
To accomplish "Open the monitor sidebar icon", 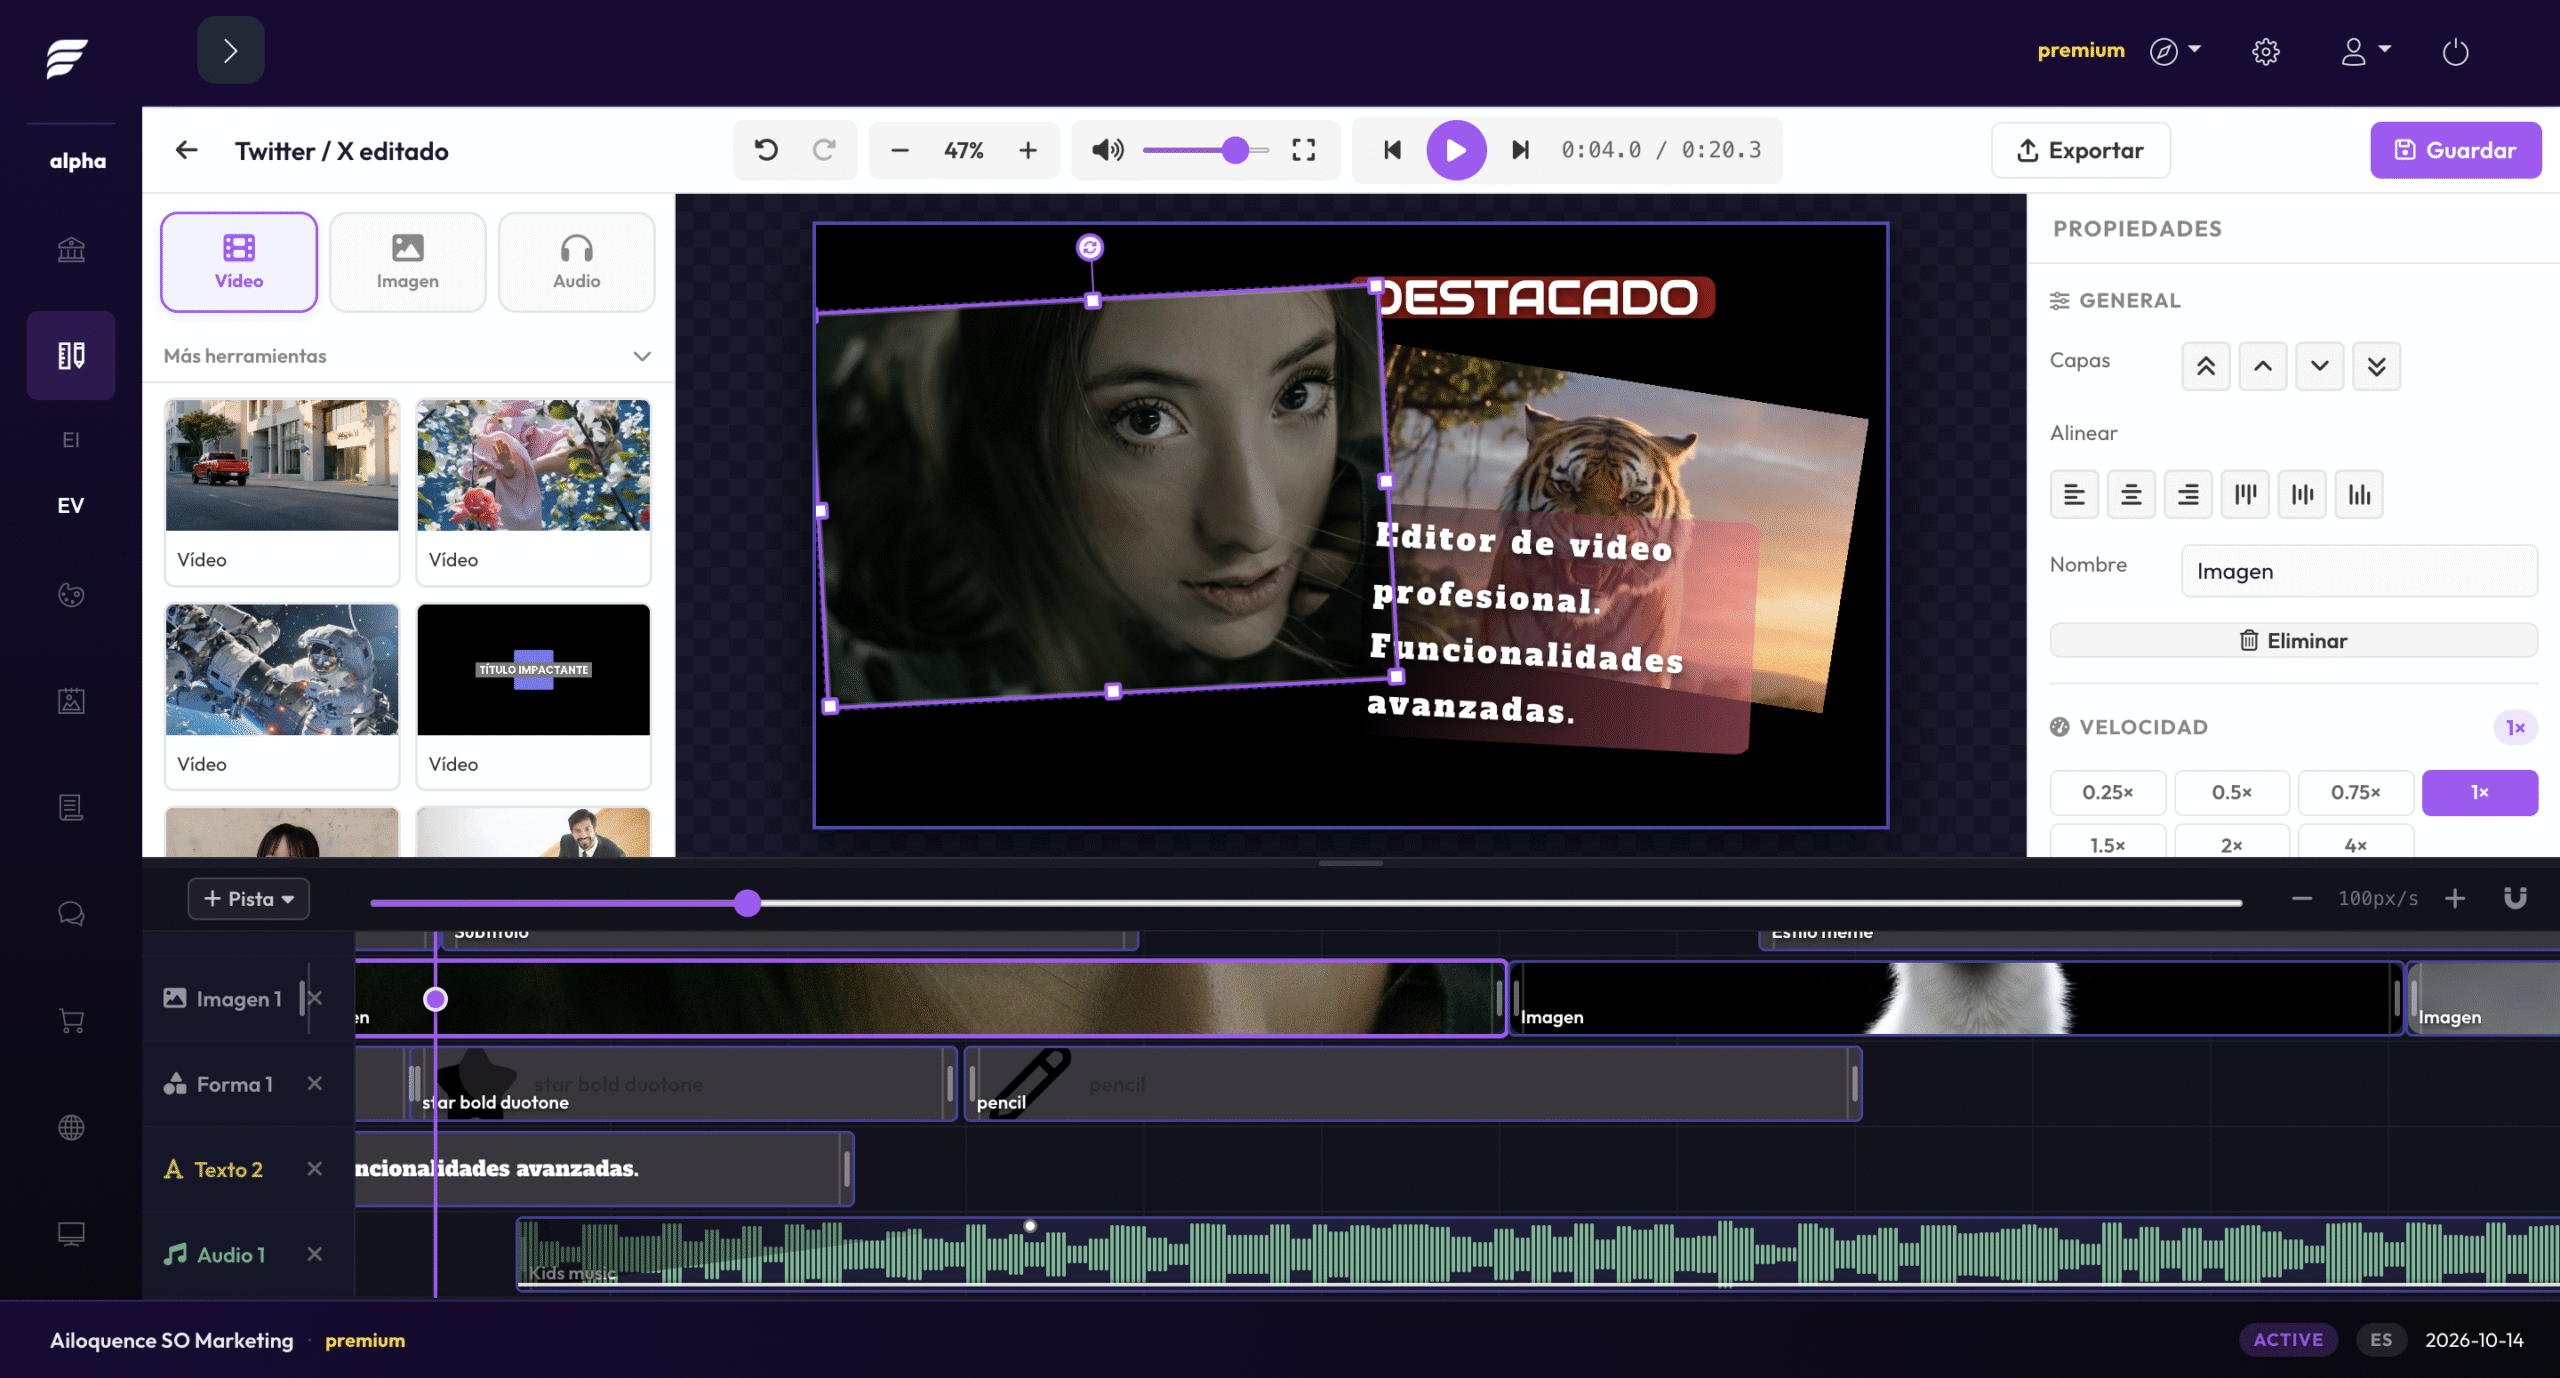I will coord(71,1234).
